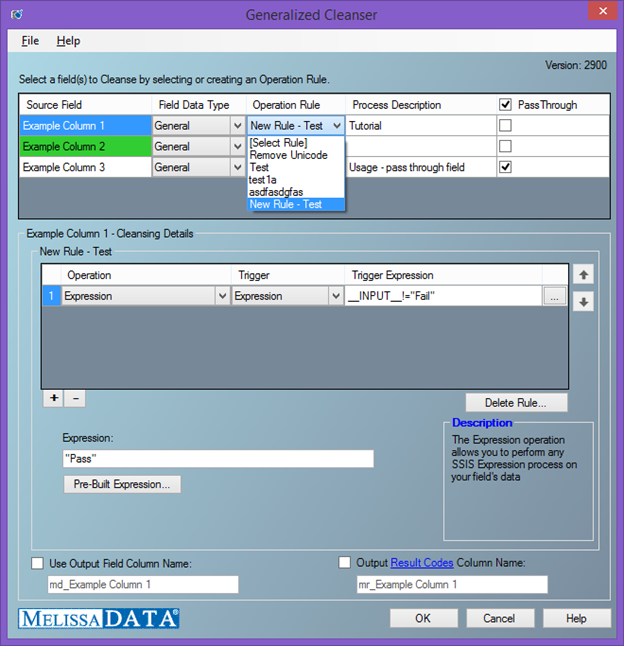
Task: Enable Use Output Field Column Name
Action: pos(38,563)
